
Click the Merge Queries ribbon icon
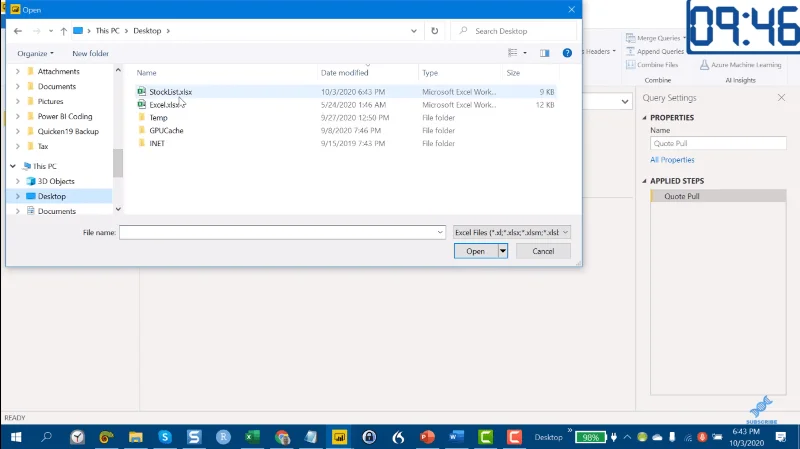click(631, 38)
